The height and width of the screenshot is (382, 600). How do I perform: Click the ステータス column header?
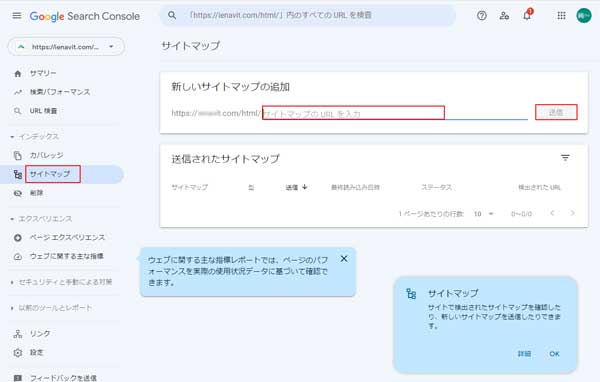436,187
